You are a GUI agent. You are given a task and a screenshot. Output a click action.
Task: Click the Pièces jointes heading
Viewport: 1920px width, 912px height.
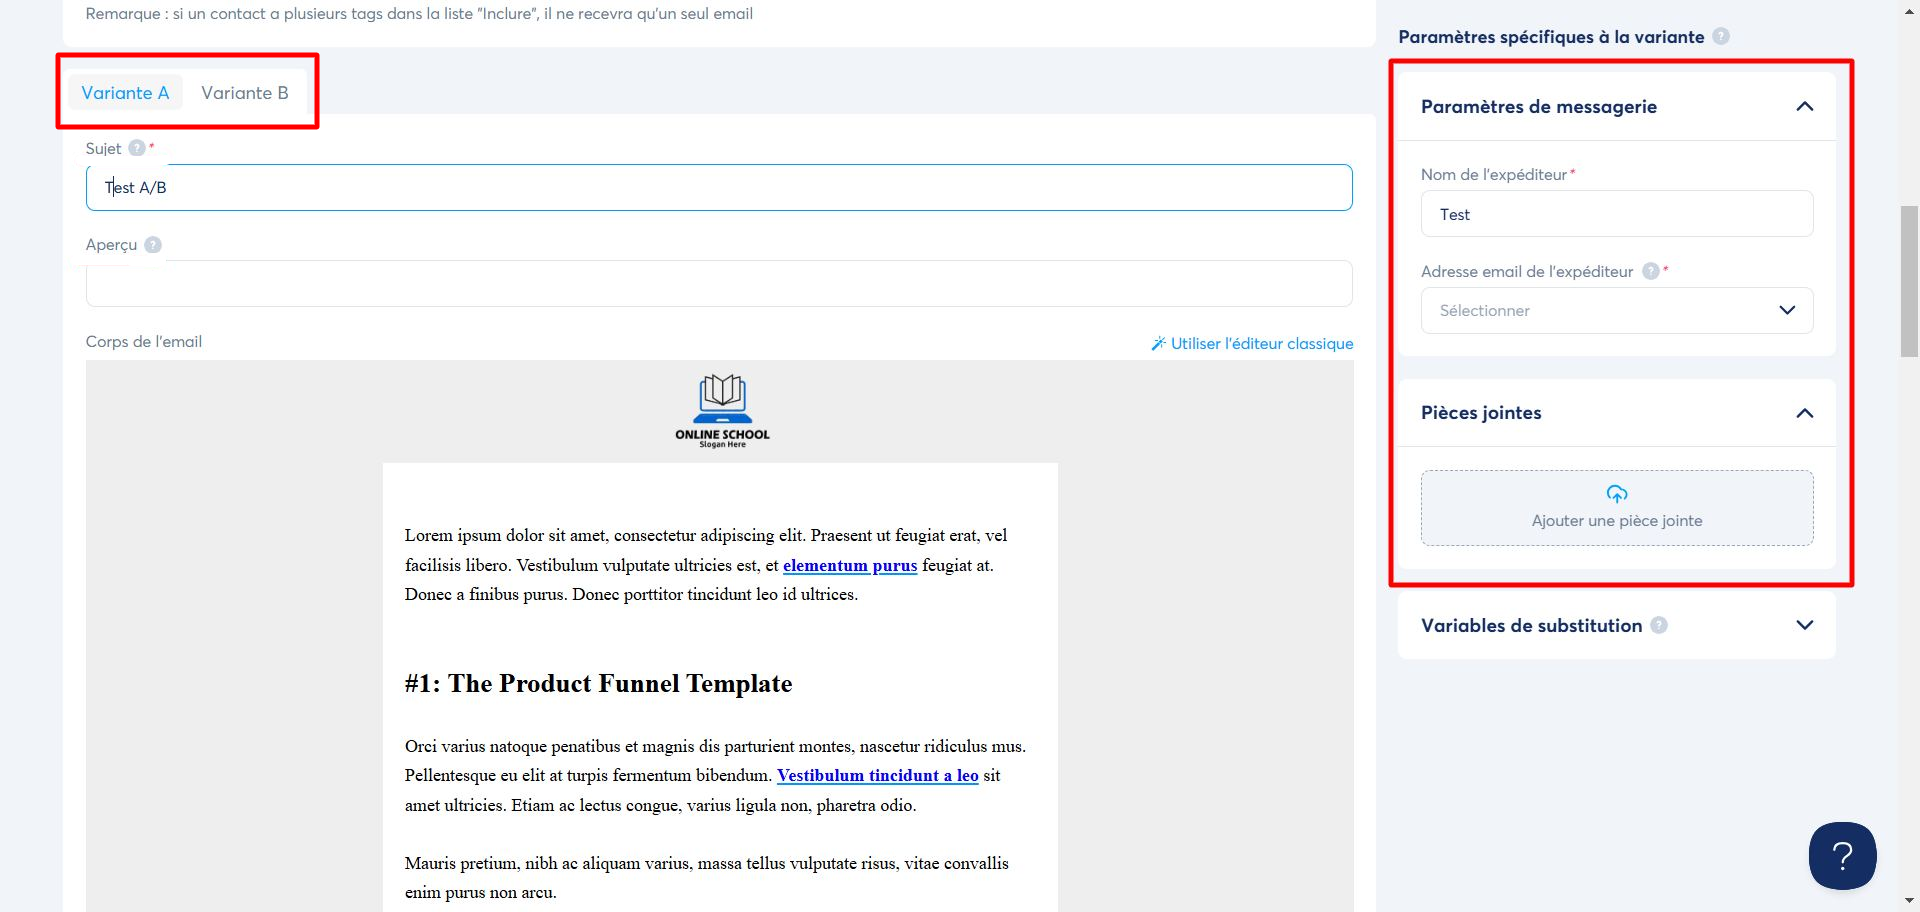coord(1481,413)
